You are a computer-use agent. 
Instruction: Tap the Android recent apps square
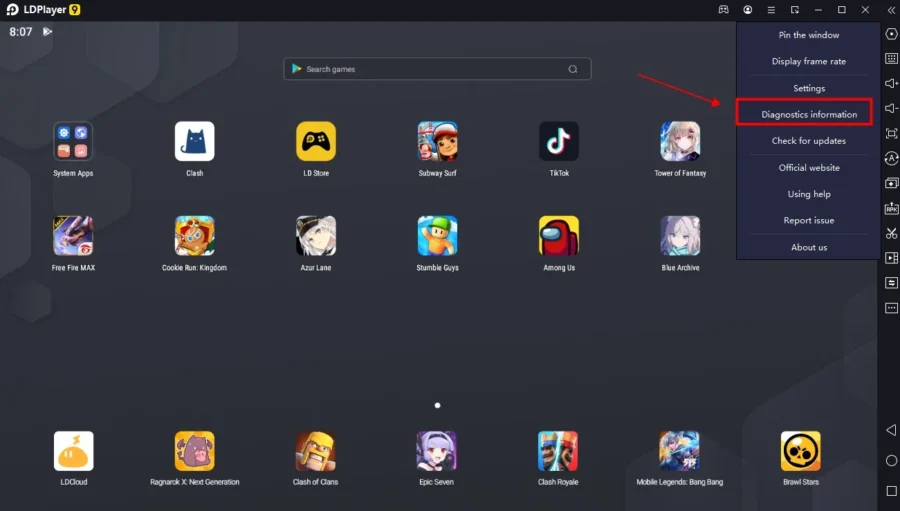891,491
